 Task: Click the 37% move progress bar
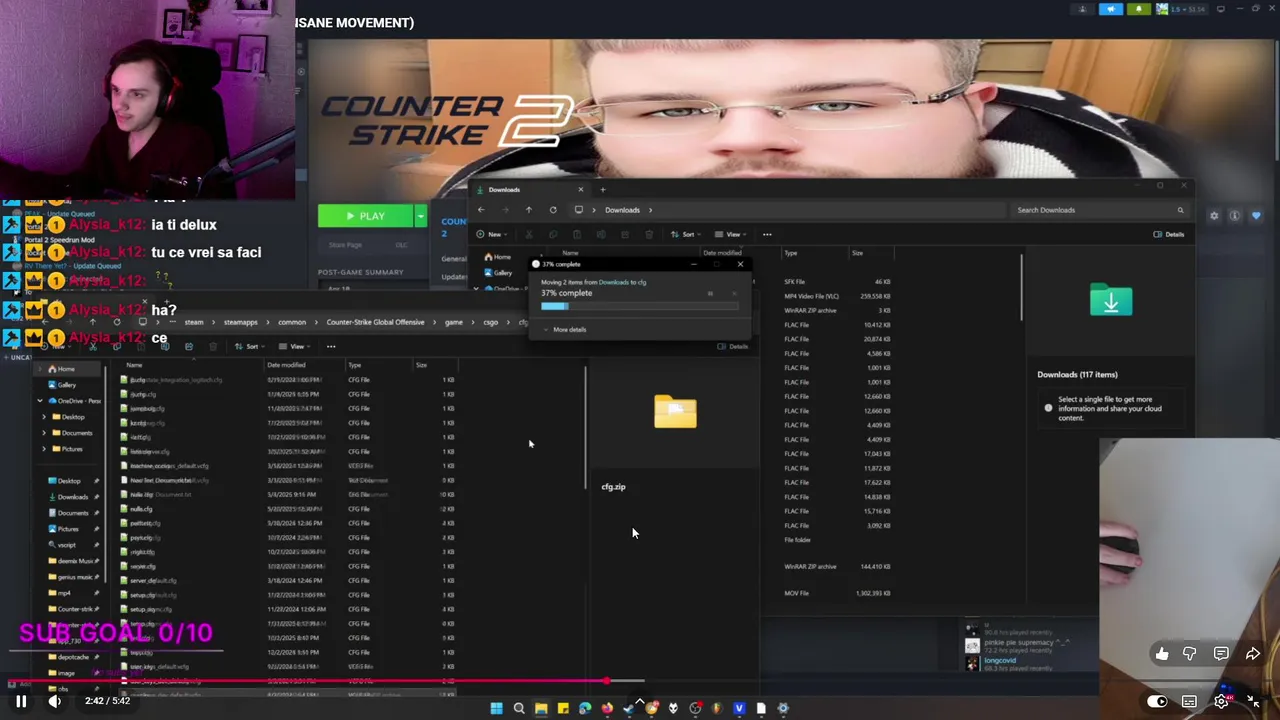click(x=640, y=306)
